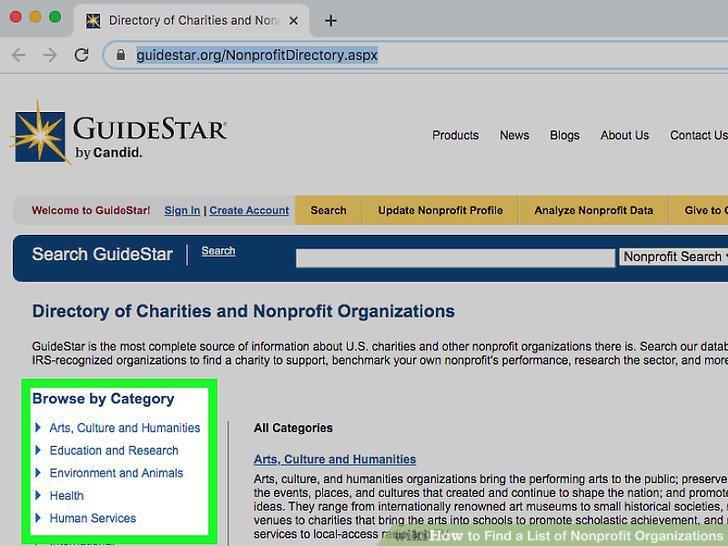Expand arrow beside Education and Research
This screenshot has width=728, height=546.
[38, 450]
